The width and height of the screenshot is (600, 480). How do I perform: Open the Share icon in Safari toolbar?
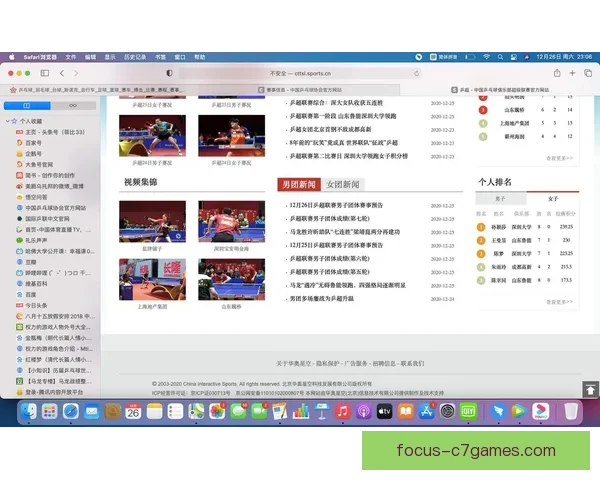click(x=557, y=73)
